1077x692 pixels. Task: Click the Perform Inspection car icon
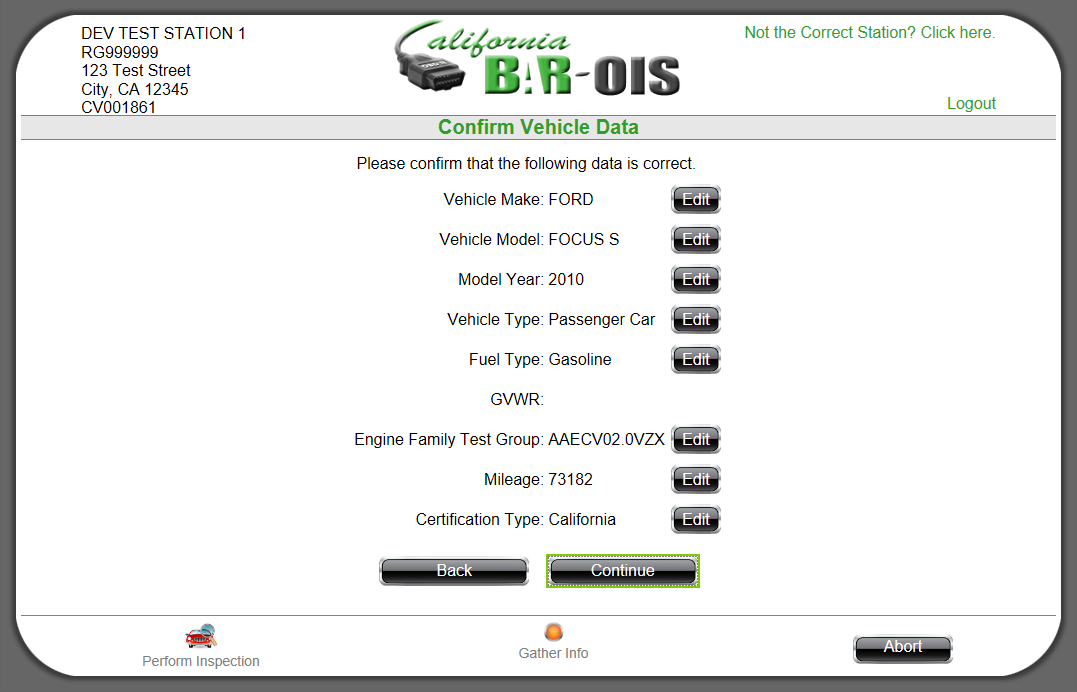[x=201, y=636]
